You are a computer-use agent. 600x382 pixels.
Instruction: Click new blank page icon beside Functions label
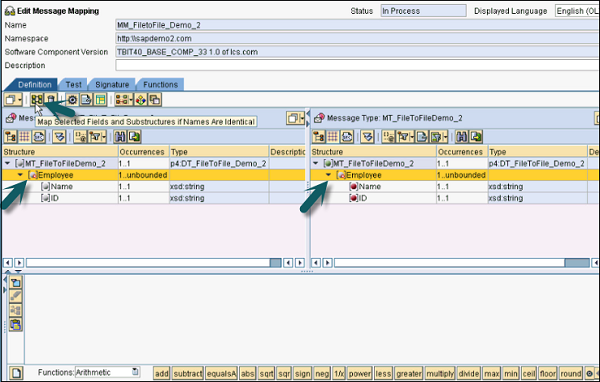pyautogui.click(x=16, y=373)
